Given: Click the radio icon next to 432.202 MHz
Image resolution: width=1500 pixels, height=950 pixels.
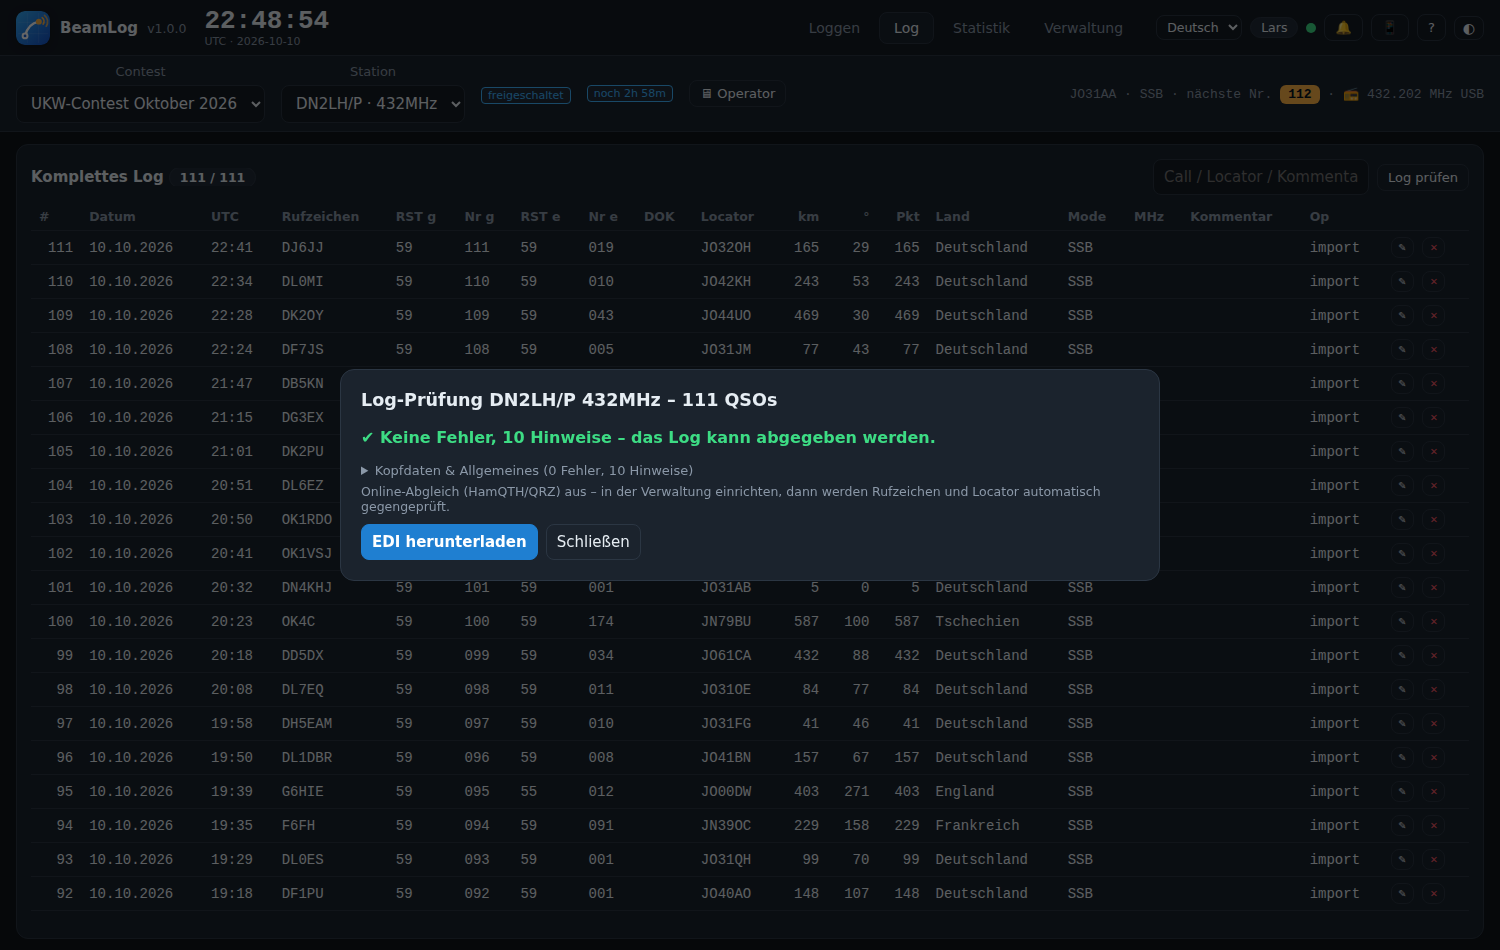Looking at the screenshot, I should tap(1351, 94).
